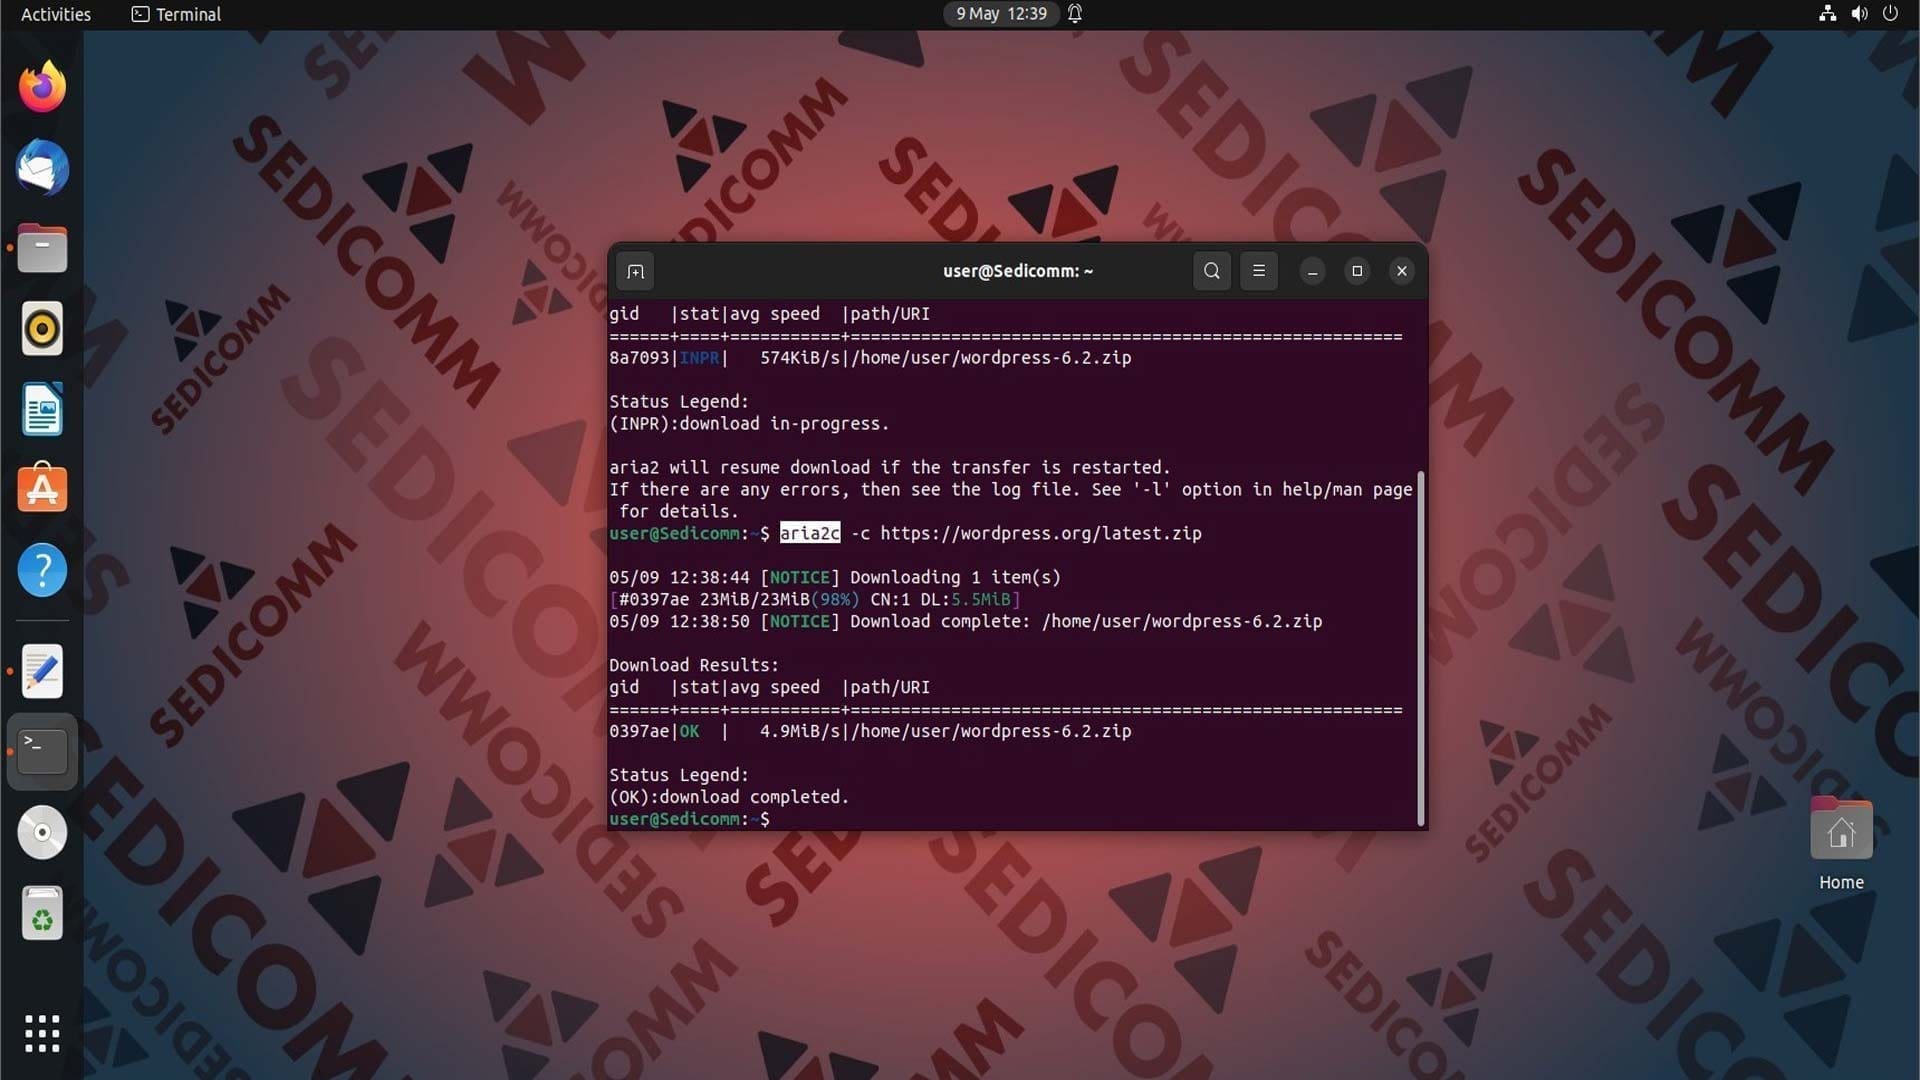The height and width of the screenshot is (1080, 1920).
Task: Click '(OK):download completed.' line
Action: coord(729,797)
